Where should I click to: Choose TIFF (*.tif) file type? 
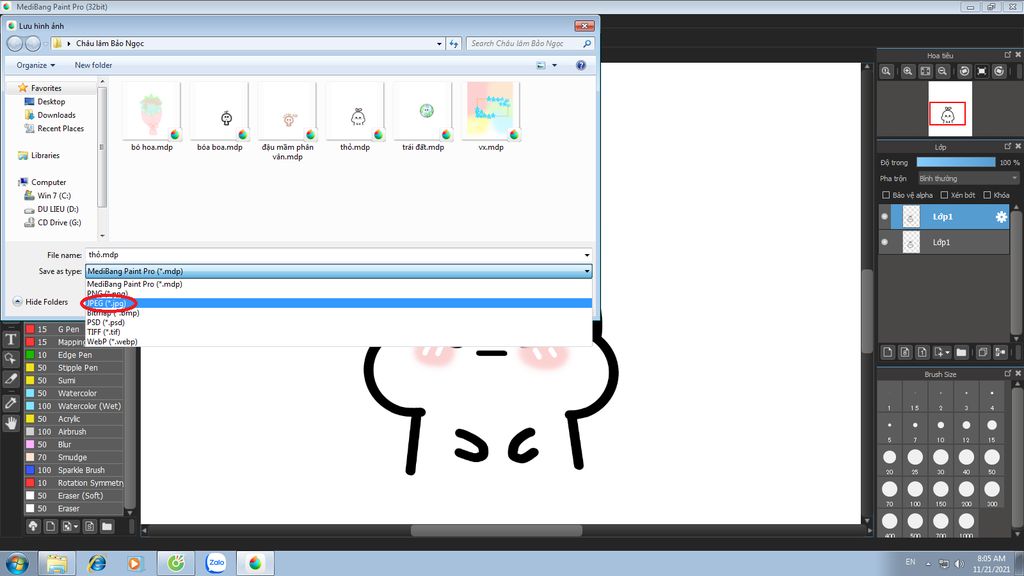339,332
